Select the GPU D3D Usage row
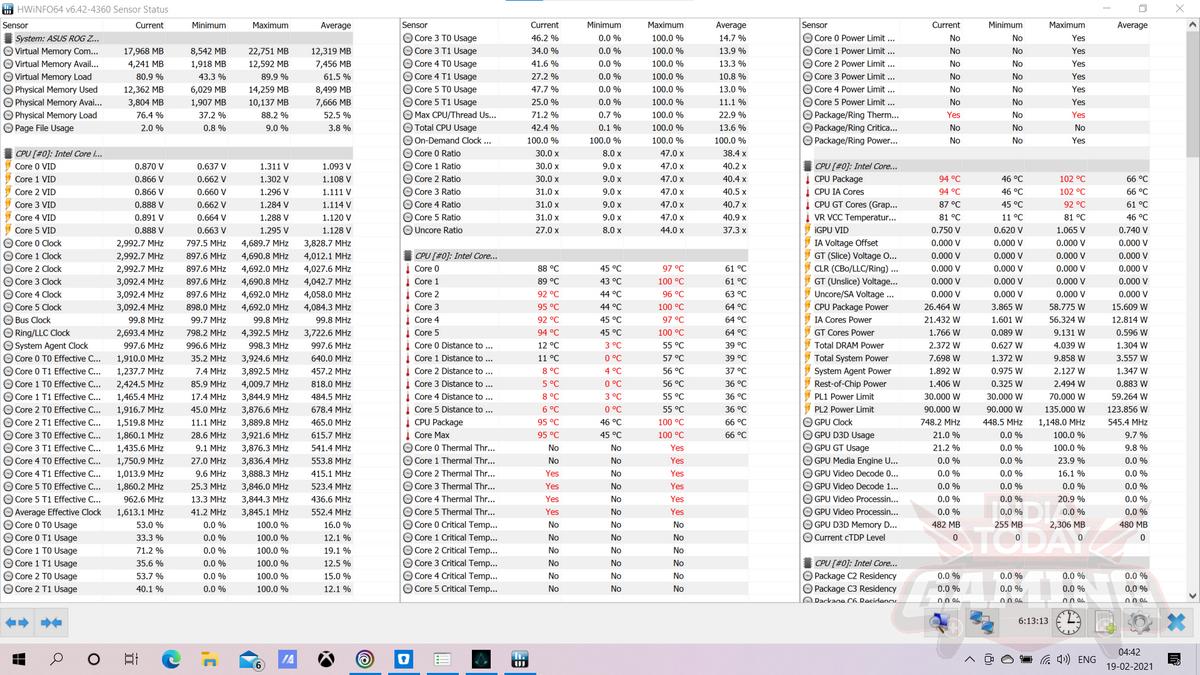Image resolution: width=1200 pixels, height=675 pixels. click(x=976, y=435)
